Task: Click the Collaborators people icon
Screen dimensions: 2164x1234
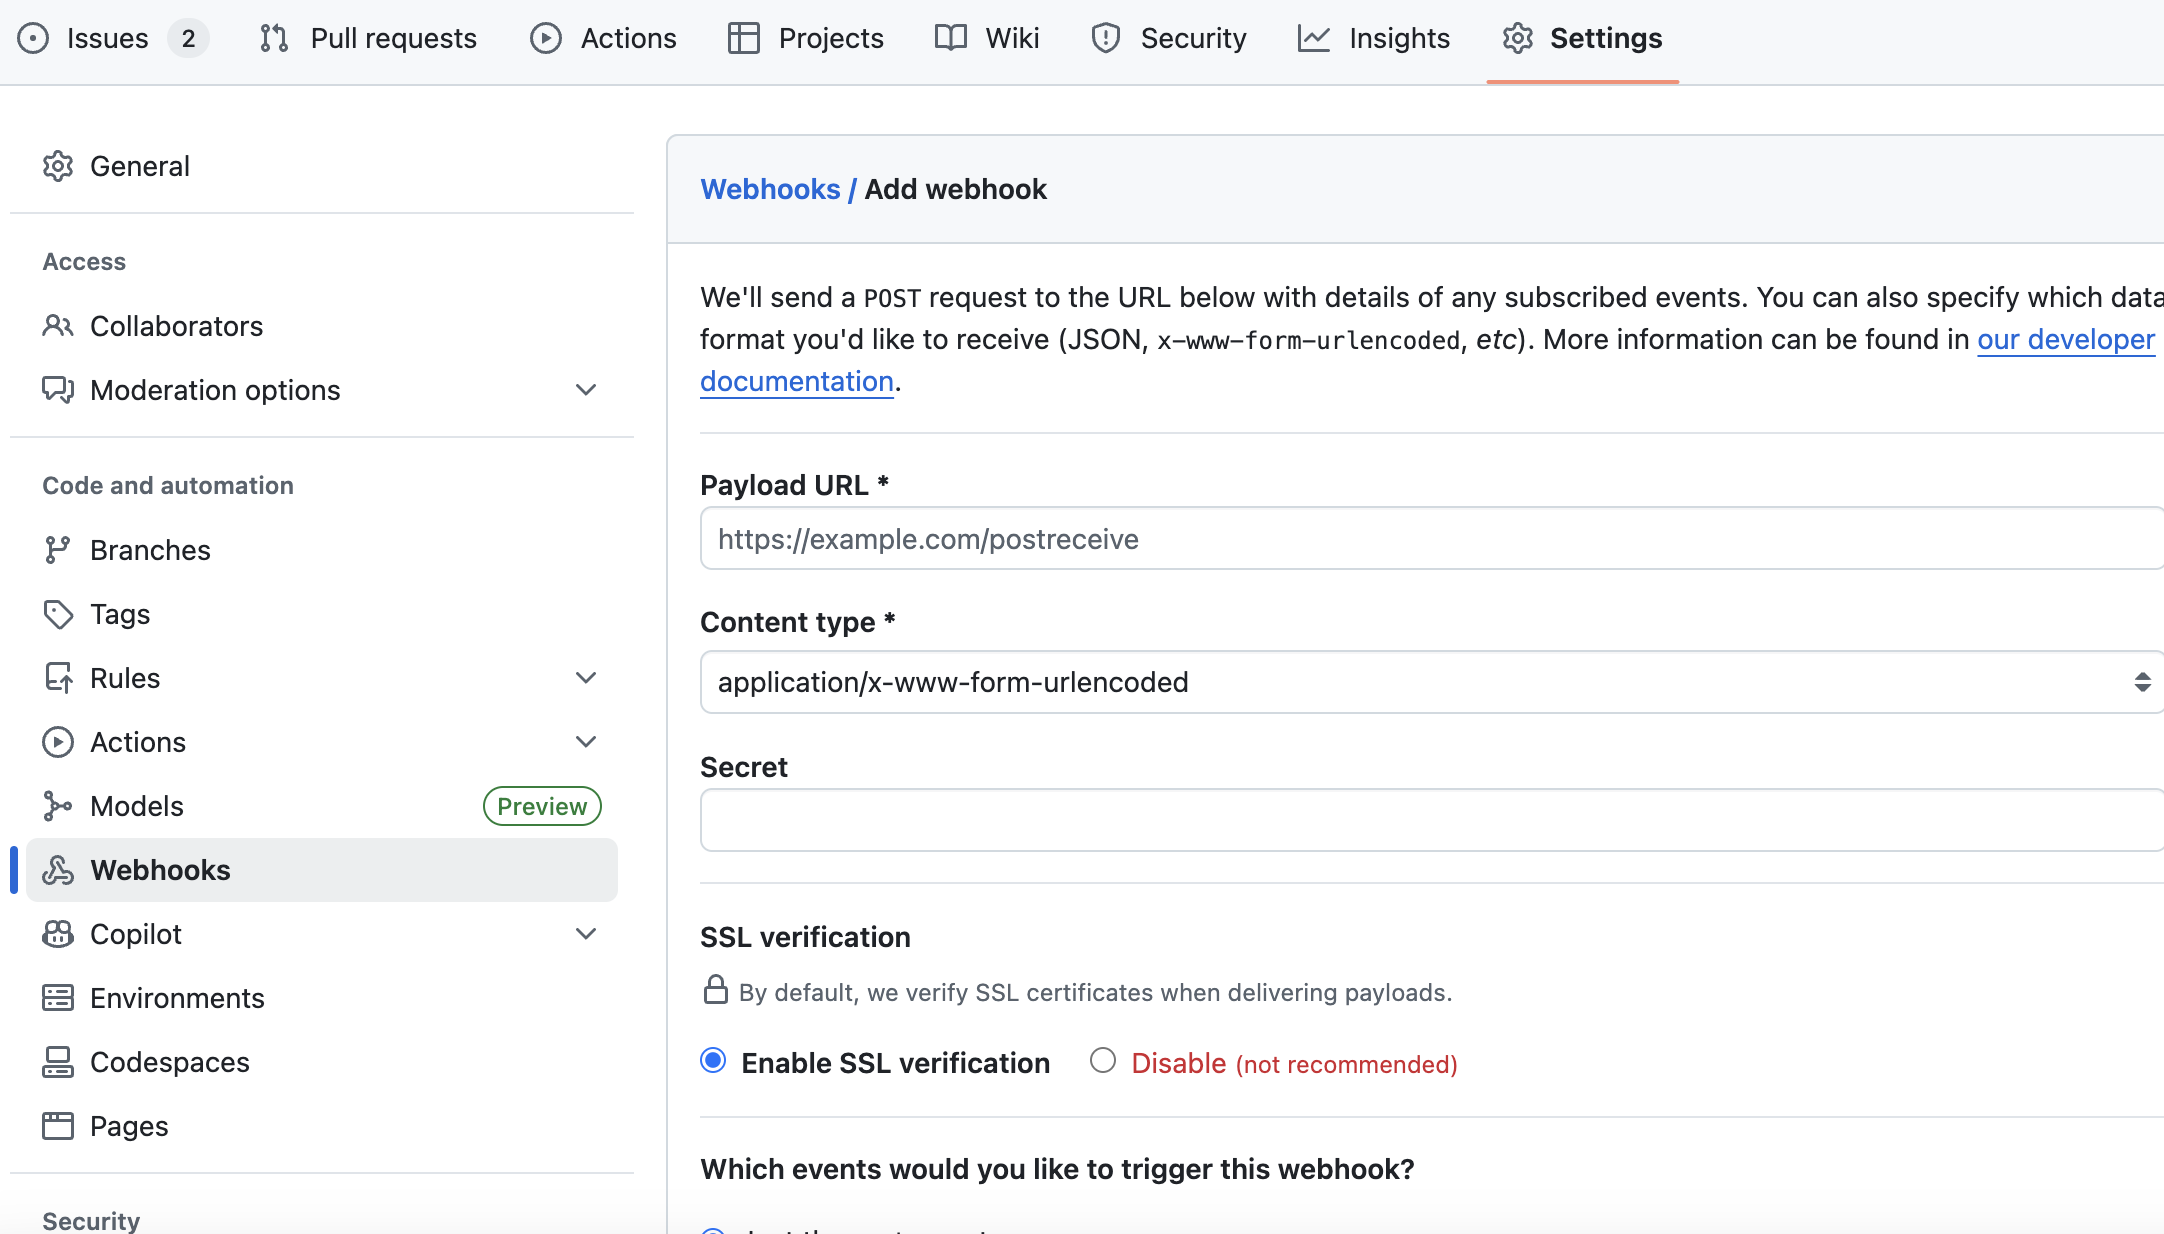Action: tap(58, 326)
